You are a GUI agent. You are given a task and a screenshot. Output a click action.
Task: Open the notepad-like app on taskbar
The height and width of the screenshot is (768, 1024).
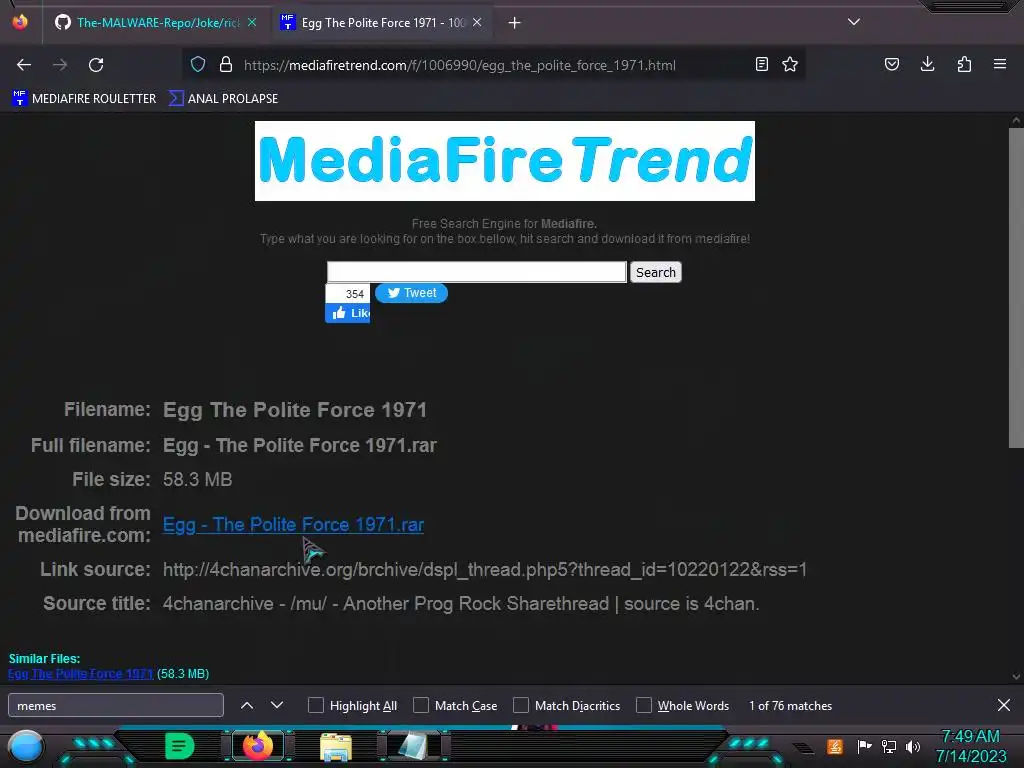click(413, 746)
